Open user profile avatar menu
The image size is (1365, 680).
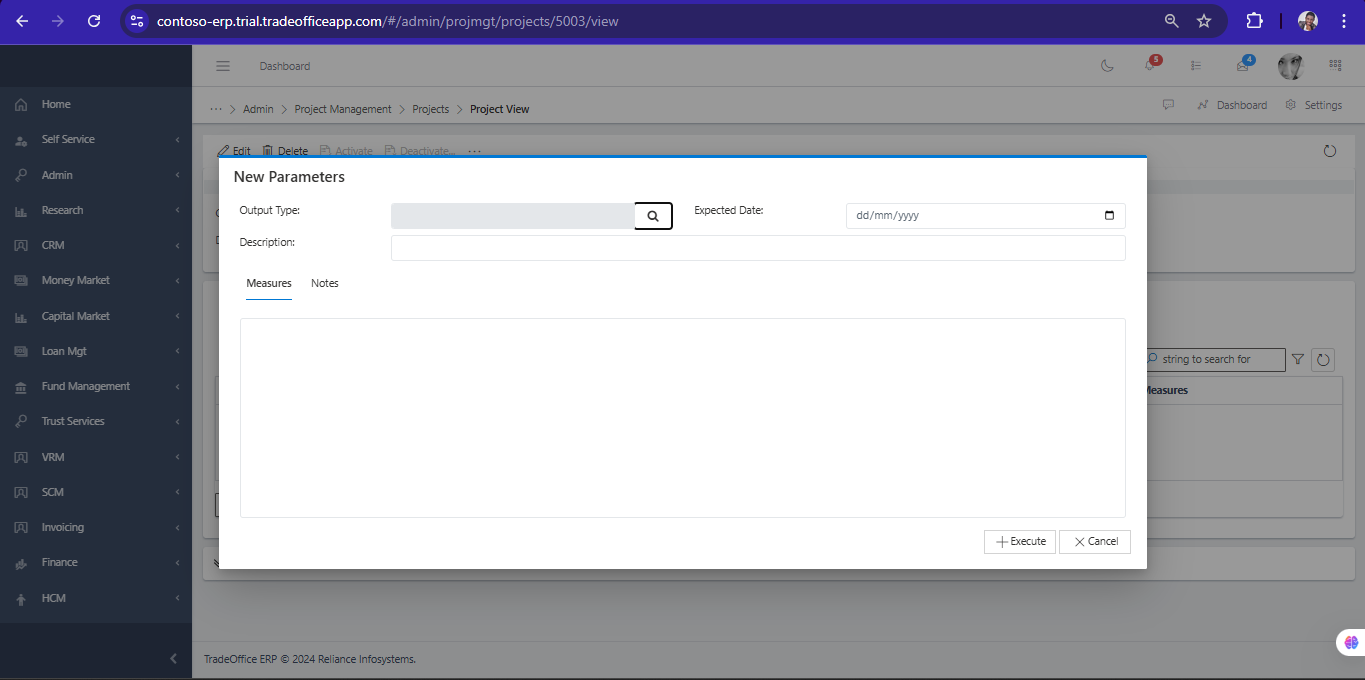click(1291, 66)
